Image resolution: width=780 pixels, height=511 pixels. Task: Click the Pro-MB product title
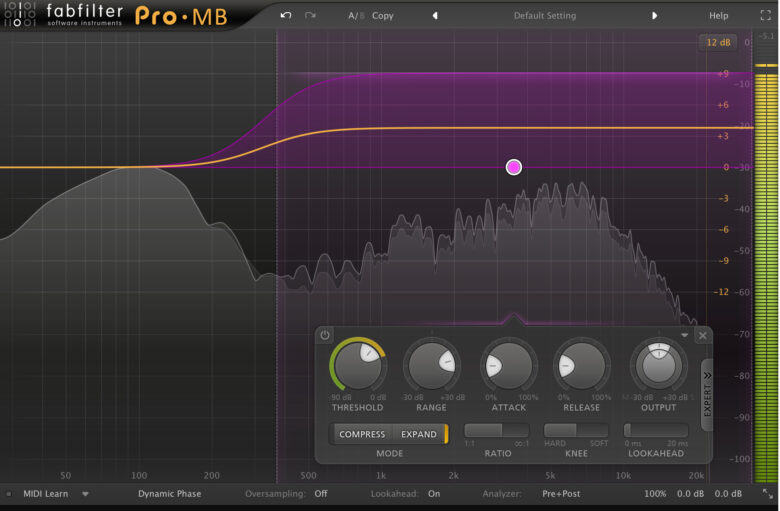pos(181,16)
